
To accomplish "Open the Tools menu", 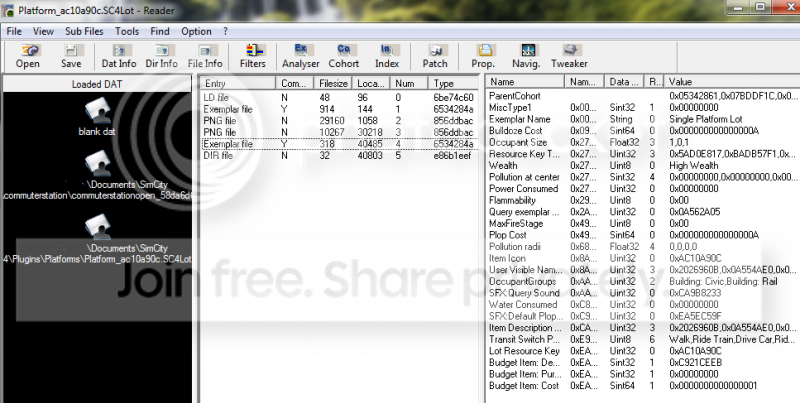I will tap(127, 31).
